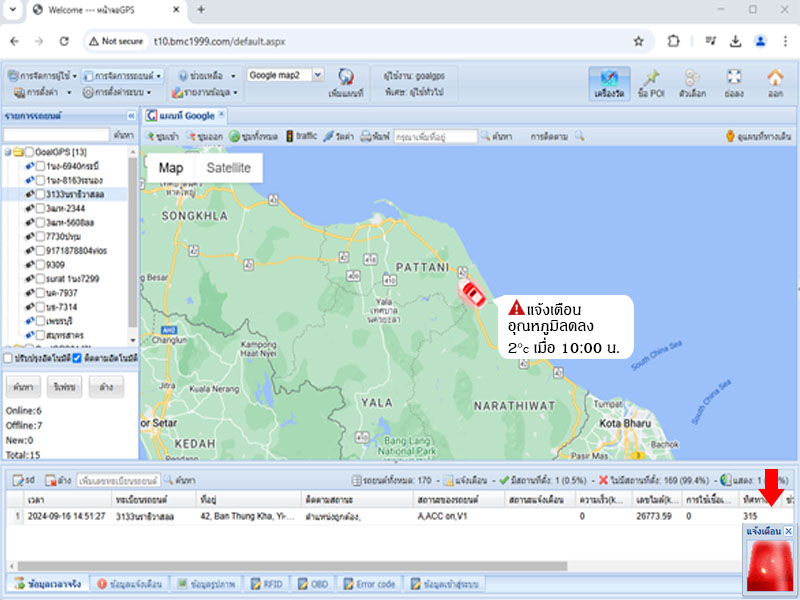Check the GoalGPS [13] group checkbox

[30, 152]
